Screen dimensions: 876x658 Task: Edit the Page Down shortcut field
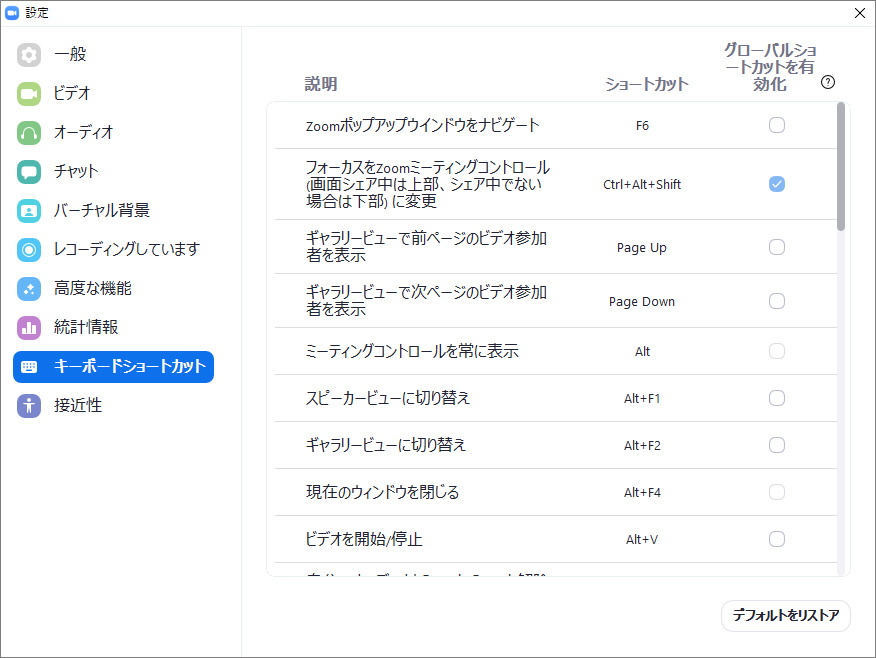642,301
